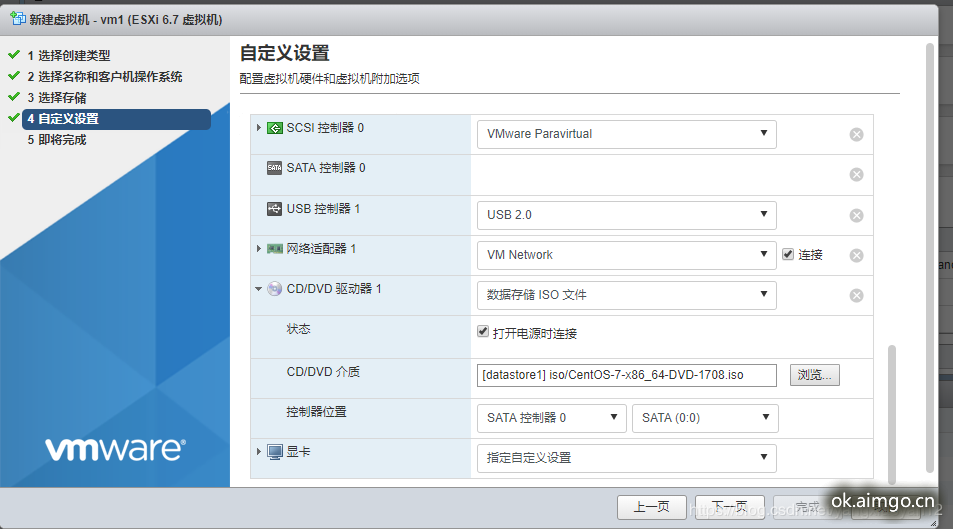Open the USB 2.0 version dropdown
The width and height of the screenshot is (953, 529).
click(626, 214)
